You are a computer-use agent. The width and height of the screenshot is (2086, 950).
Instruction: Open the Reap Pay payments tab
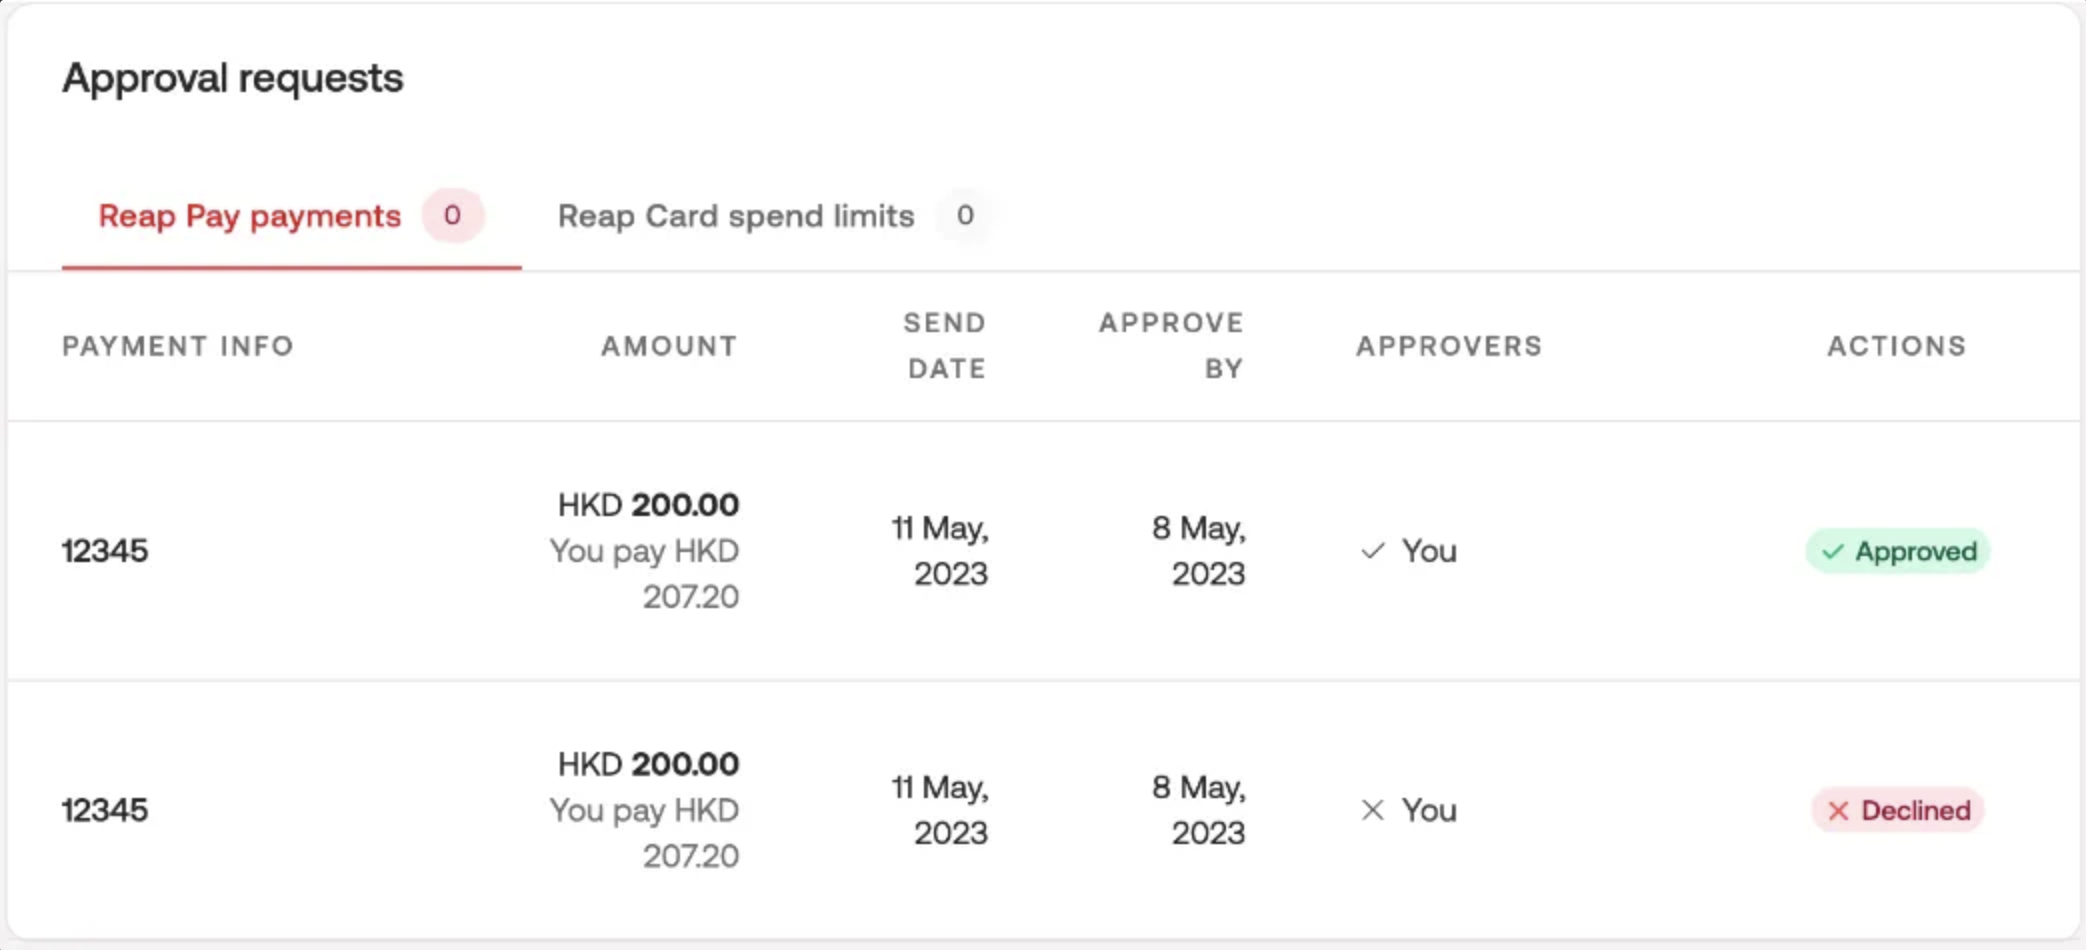click(250, 216)
